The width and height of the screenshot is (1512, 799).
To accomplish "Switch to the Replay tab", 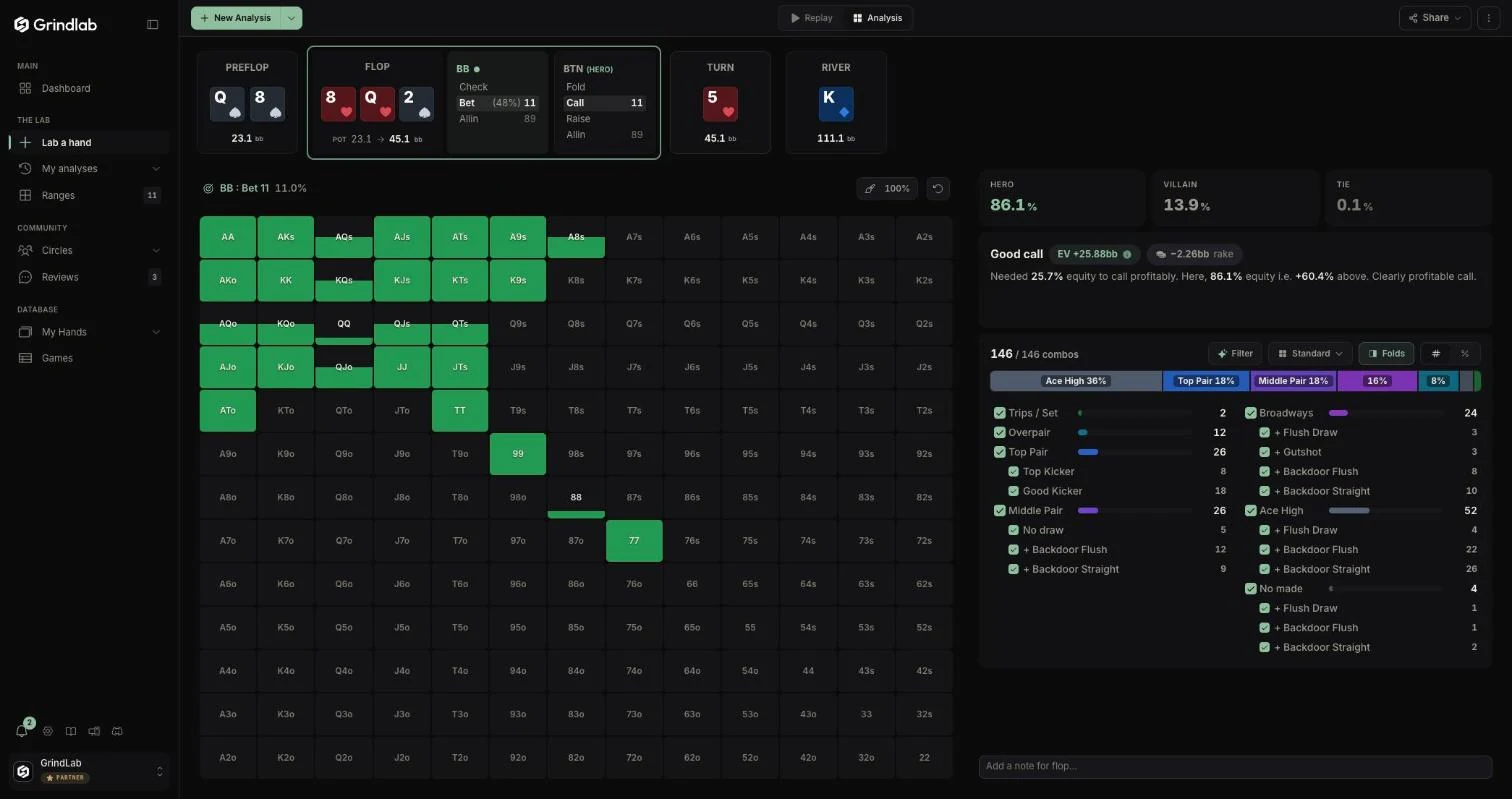I will point(811,18).
